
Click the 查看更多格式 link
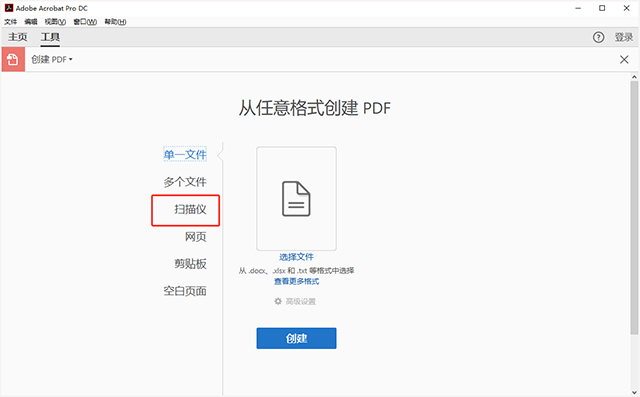coord(296,282)
